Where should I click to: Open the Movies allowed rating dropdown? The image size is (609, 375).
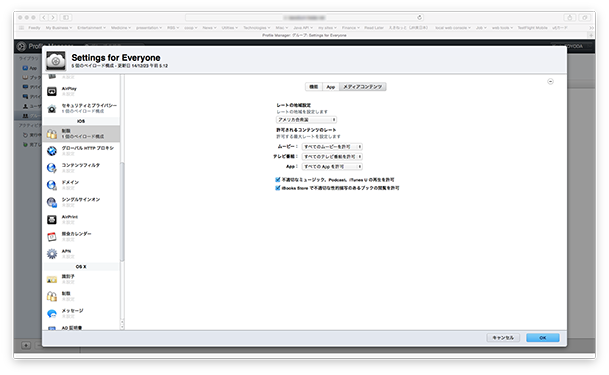(x=332, y=147)
